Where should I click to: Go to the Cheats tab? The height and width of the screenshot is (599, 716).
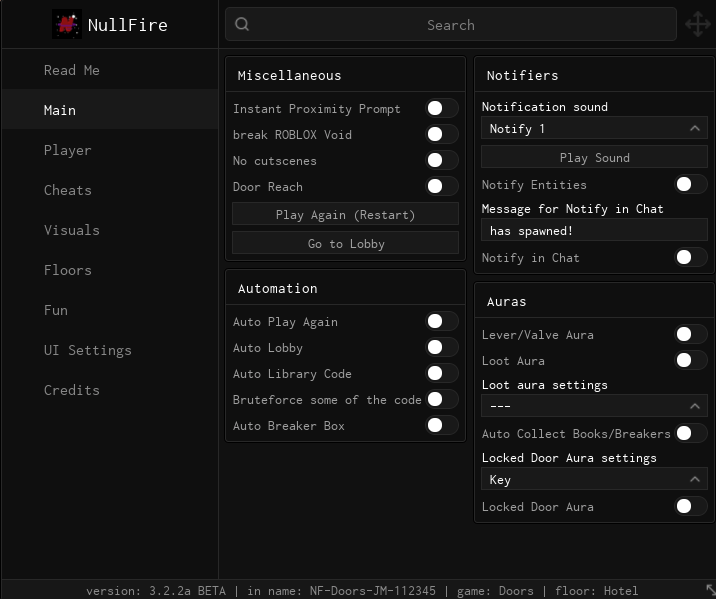tap(110, 190)
